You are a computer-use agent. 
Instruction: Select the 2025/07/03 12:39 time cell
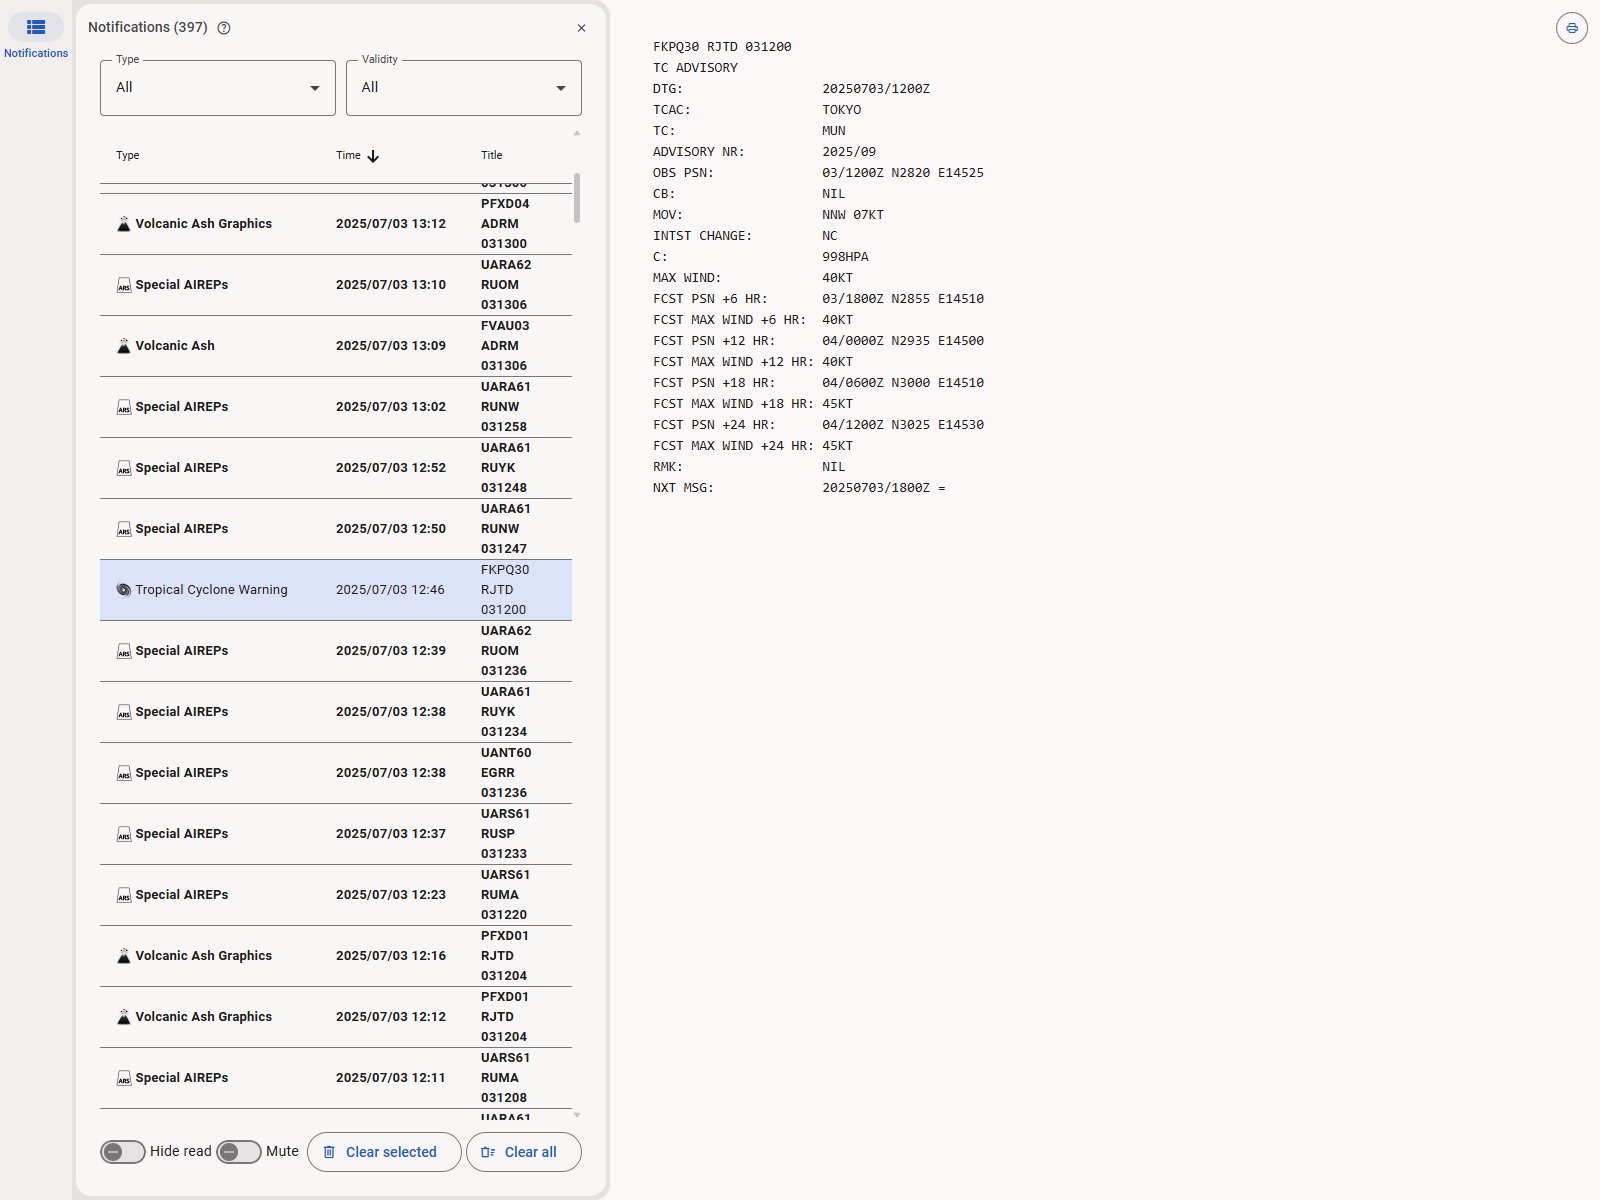[x=391, y=651]
